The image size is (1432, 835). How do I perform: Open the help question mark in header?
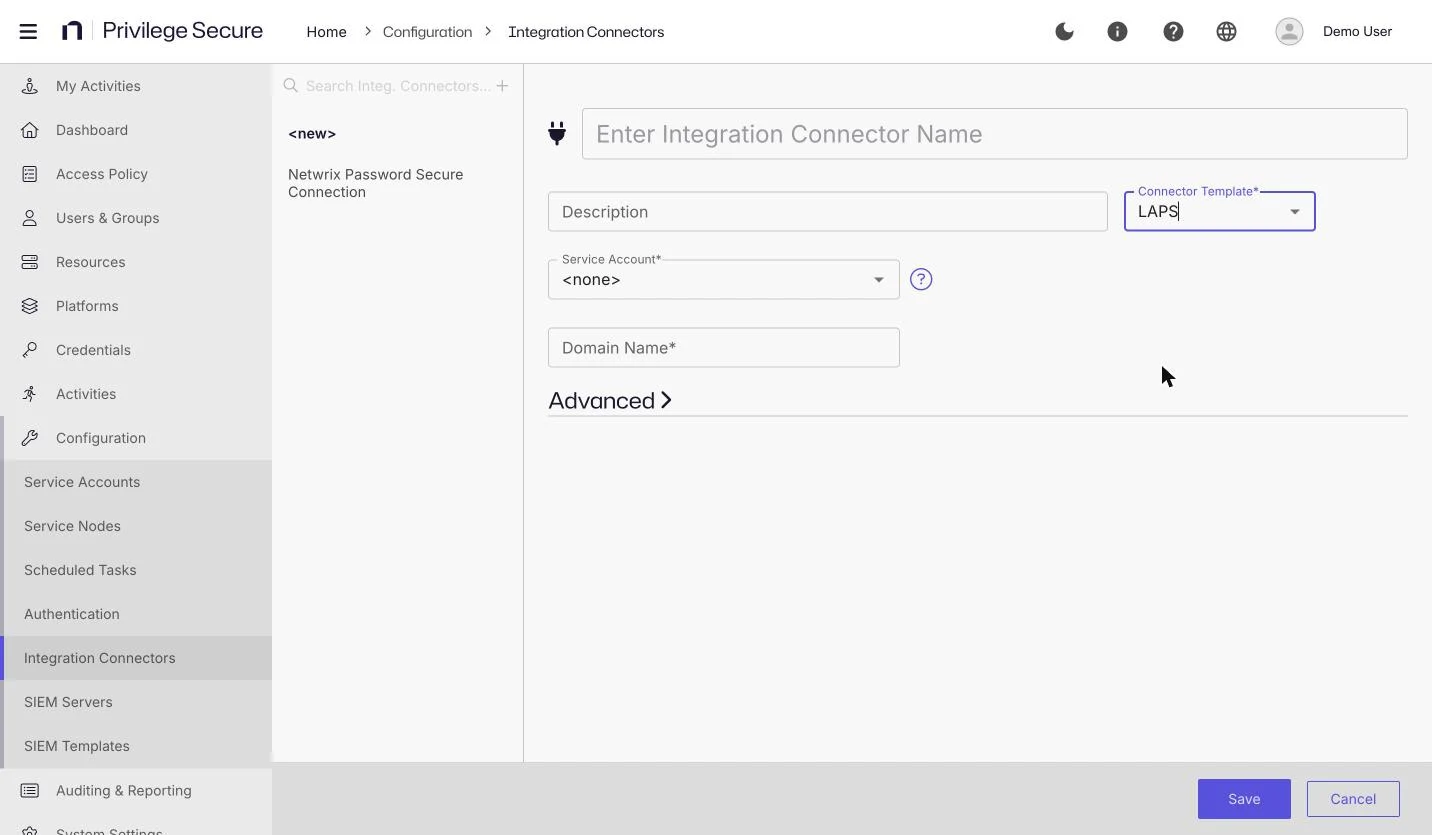click(1173, 31)
